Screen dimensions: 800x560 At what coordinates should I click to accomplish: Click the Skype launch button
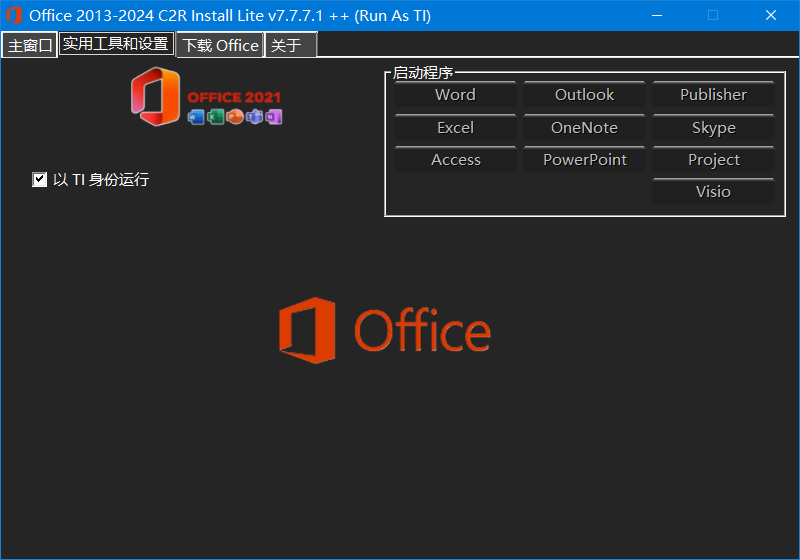pyautogui.click(x=713, y=128)
